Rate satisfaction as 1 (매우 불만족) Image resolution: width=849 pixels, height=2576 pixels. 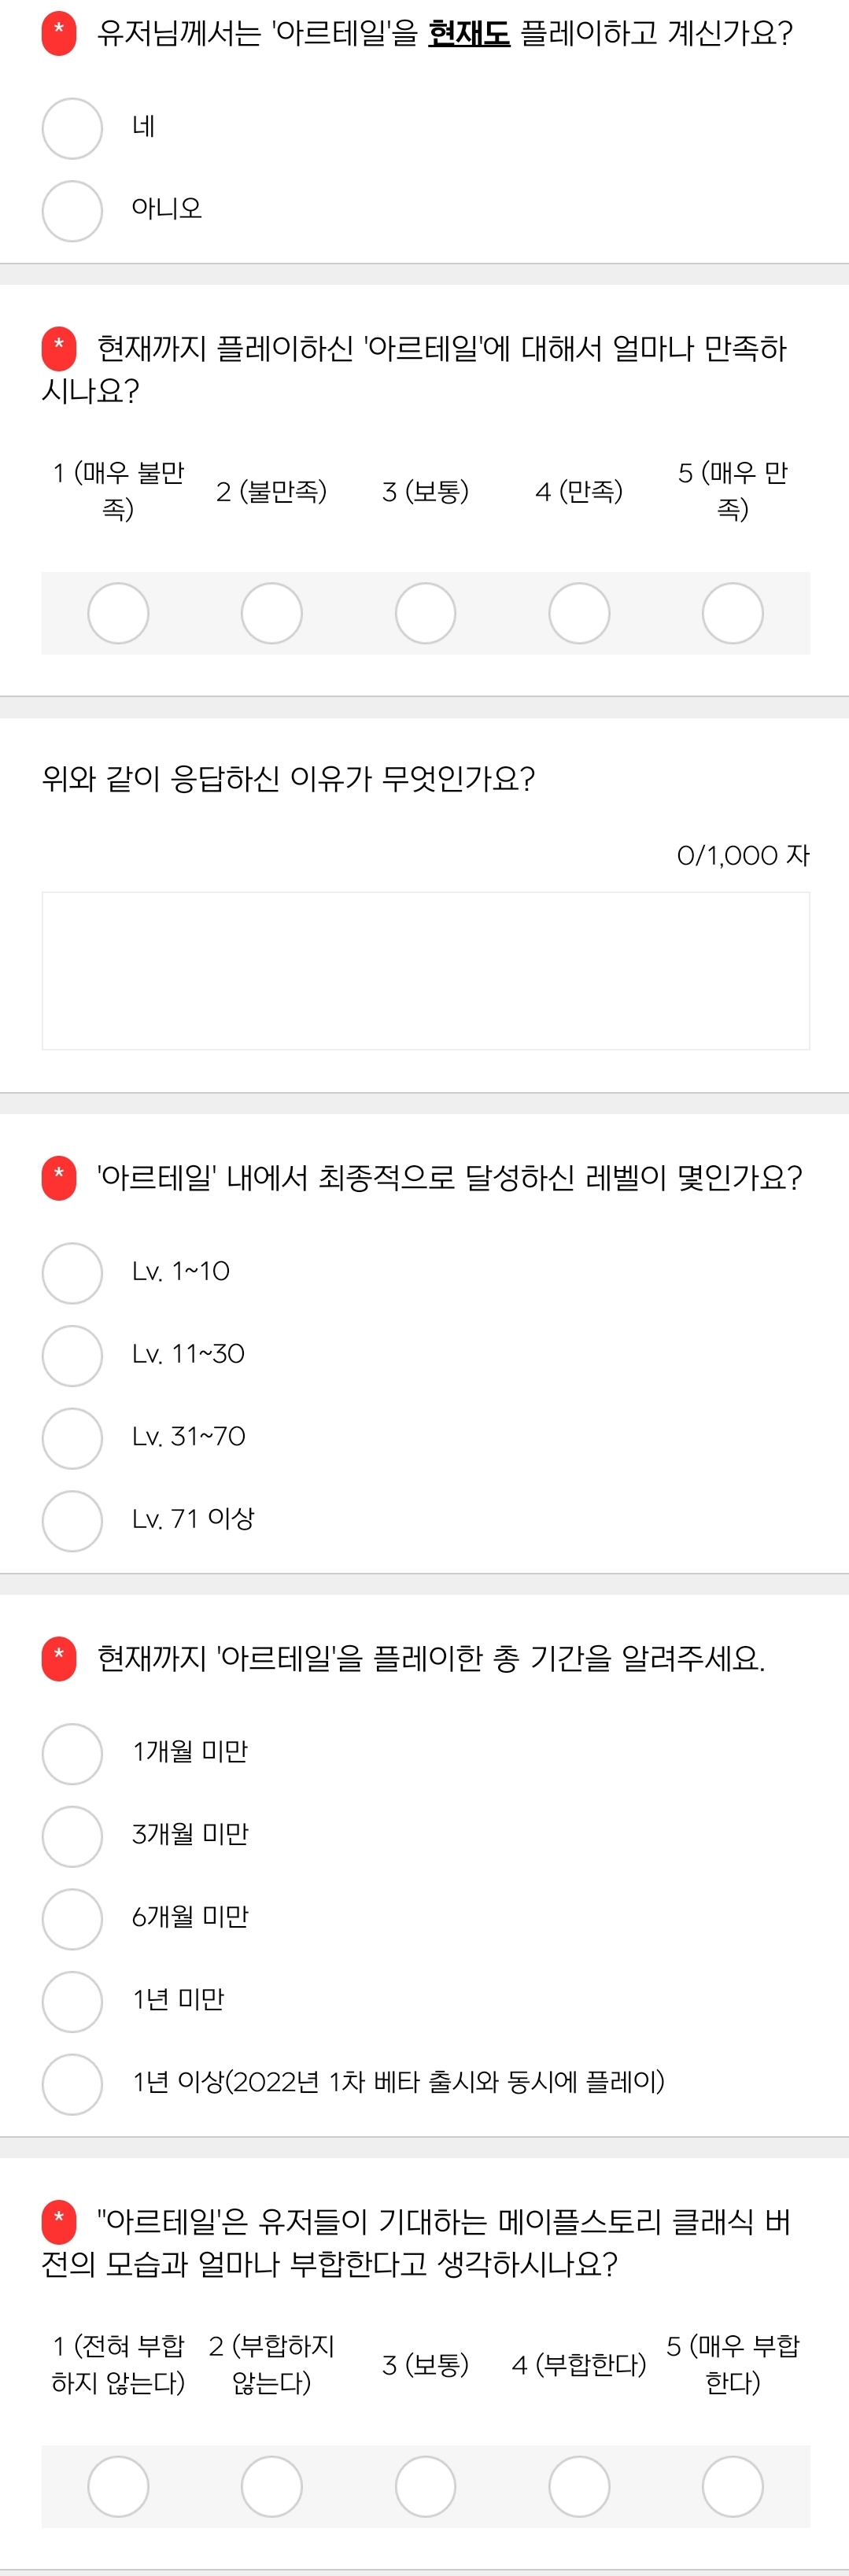pos(118,613)
